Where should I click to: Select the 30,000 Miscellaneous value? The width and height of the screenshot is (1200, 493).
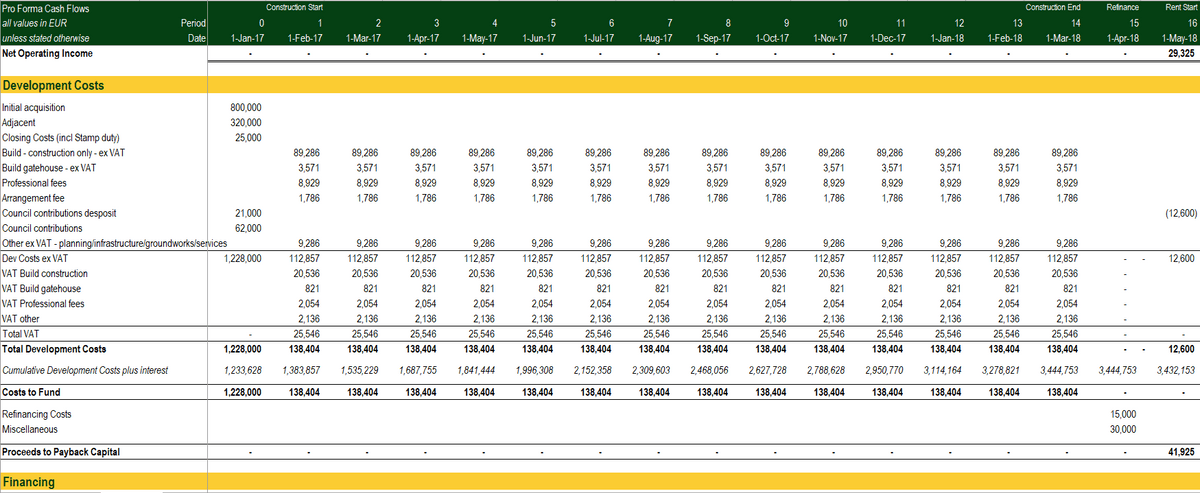(x=1124, y=428)
